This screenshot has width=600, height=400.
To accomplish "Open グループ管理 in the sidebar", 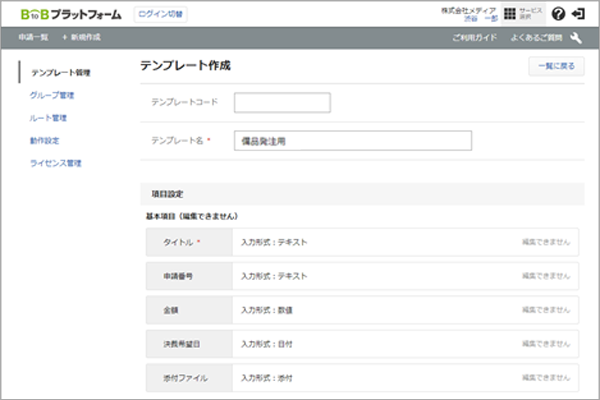I will pyautogui.click(x=52, y=96).
